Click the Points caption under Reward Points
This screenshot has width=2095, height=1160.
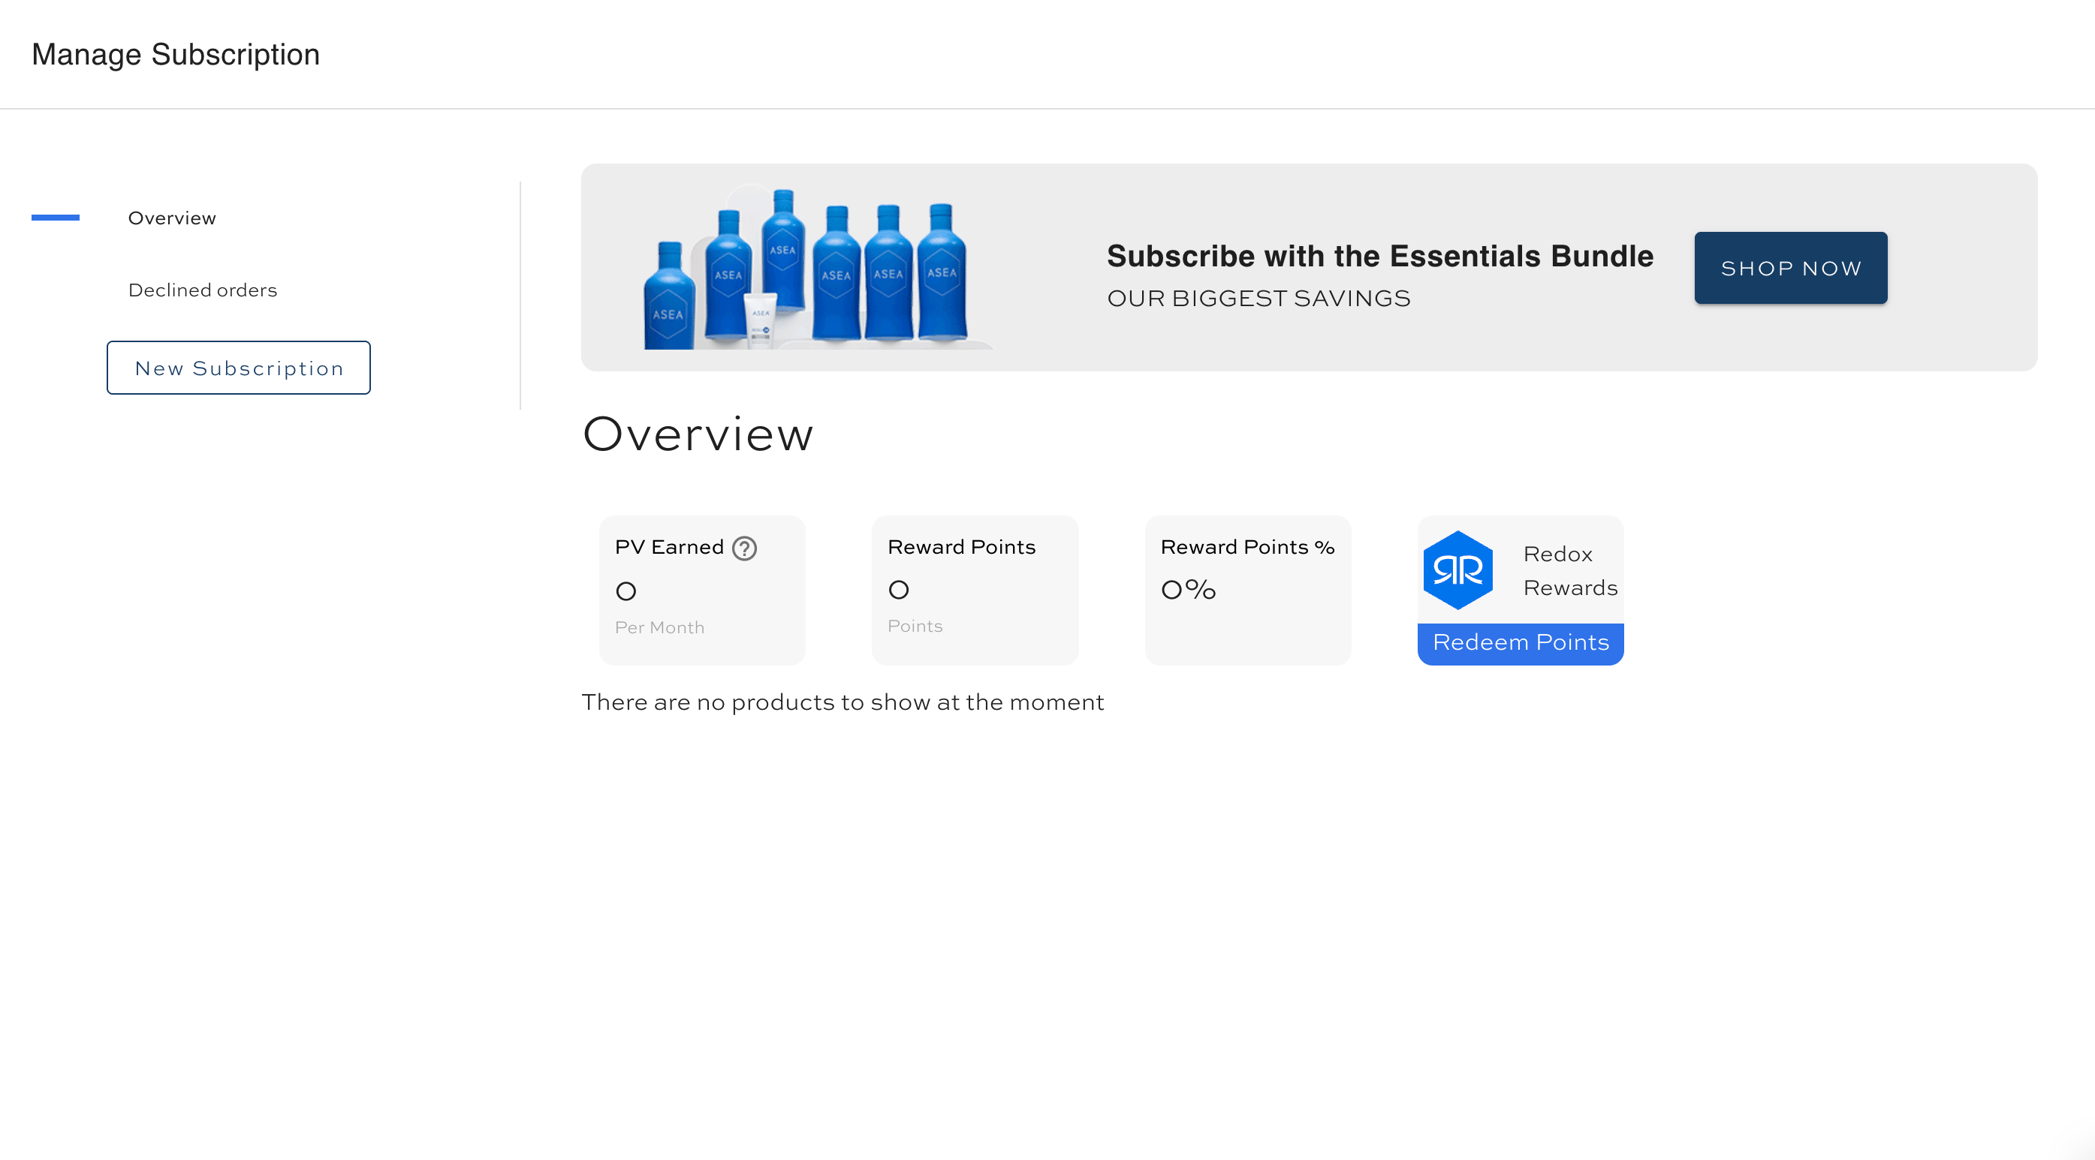point(915,626)
